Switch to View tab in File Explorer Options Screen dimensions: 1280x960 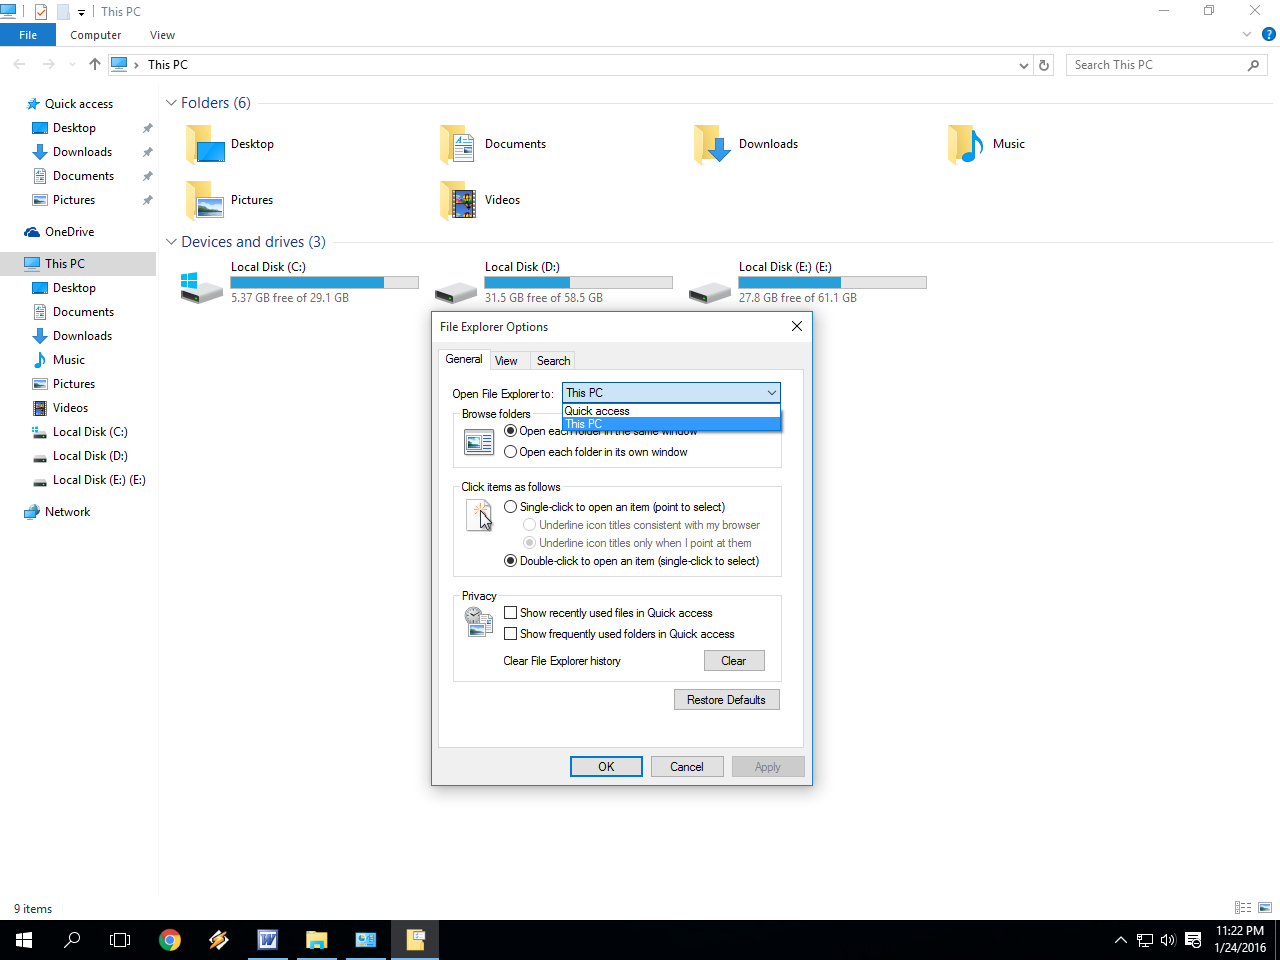506,361
